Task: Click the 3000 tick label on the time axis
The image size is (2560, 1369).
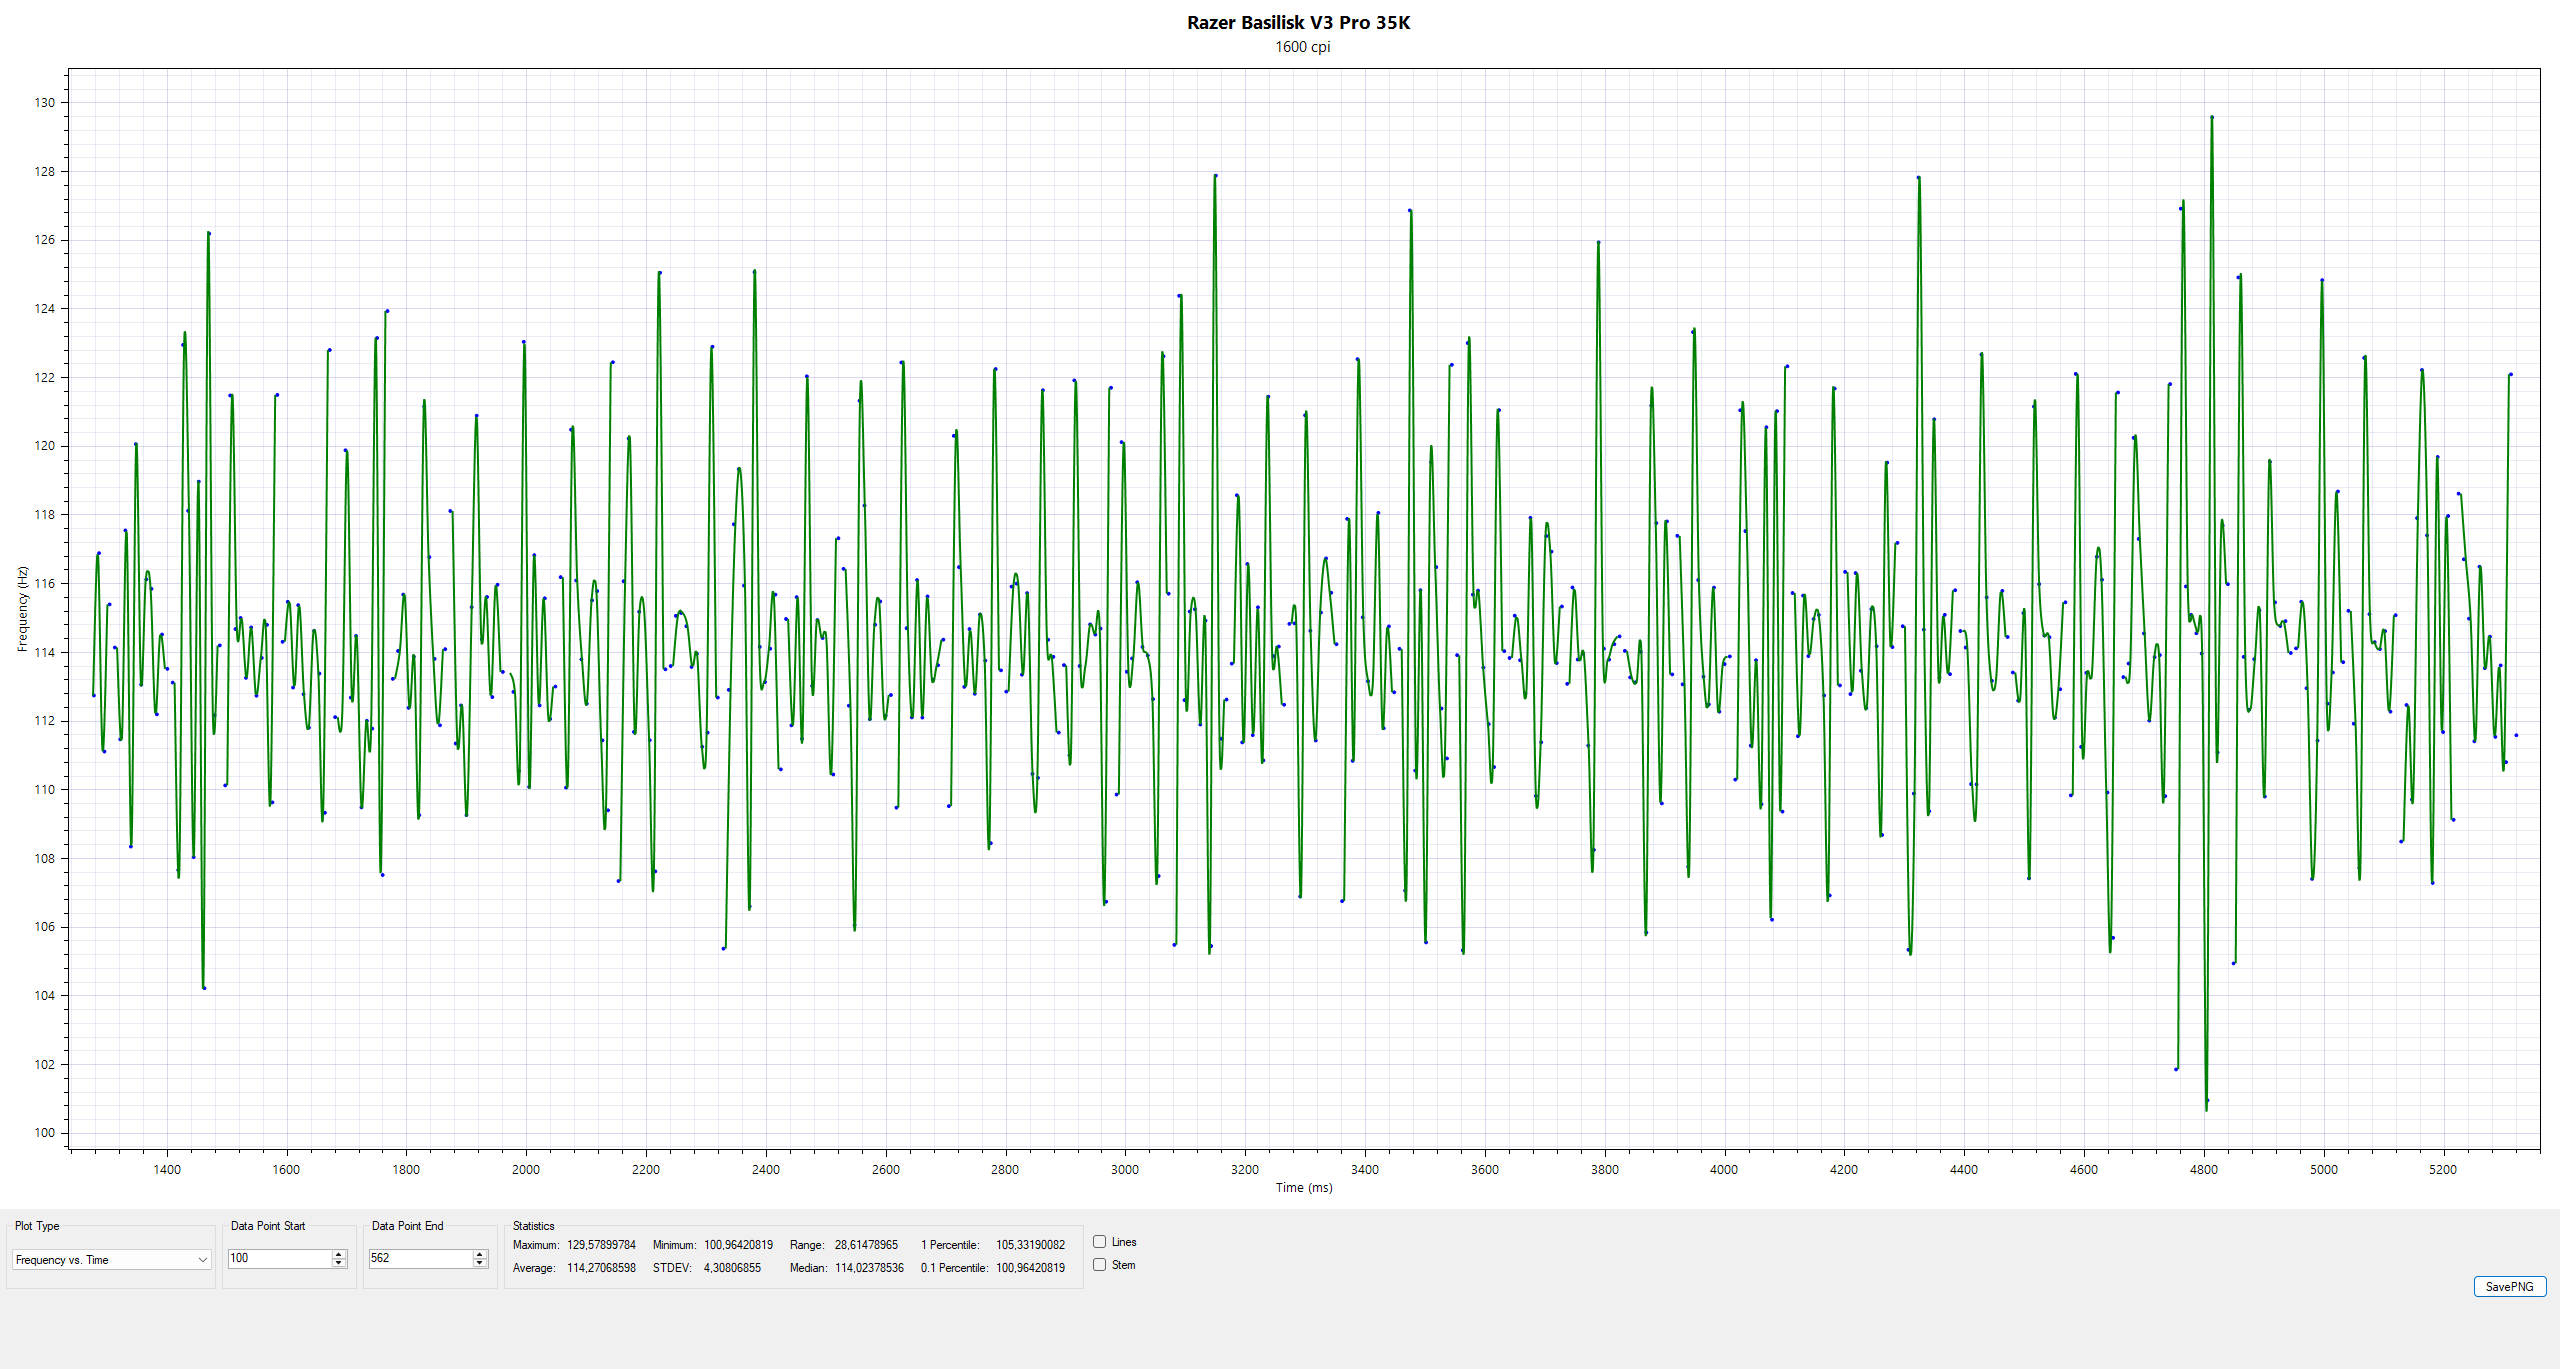Action: click(1125, 1169)
